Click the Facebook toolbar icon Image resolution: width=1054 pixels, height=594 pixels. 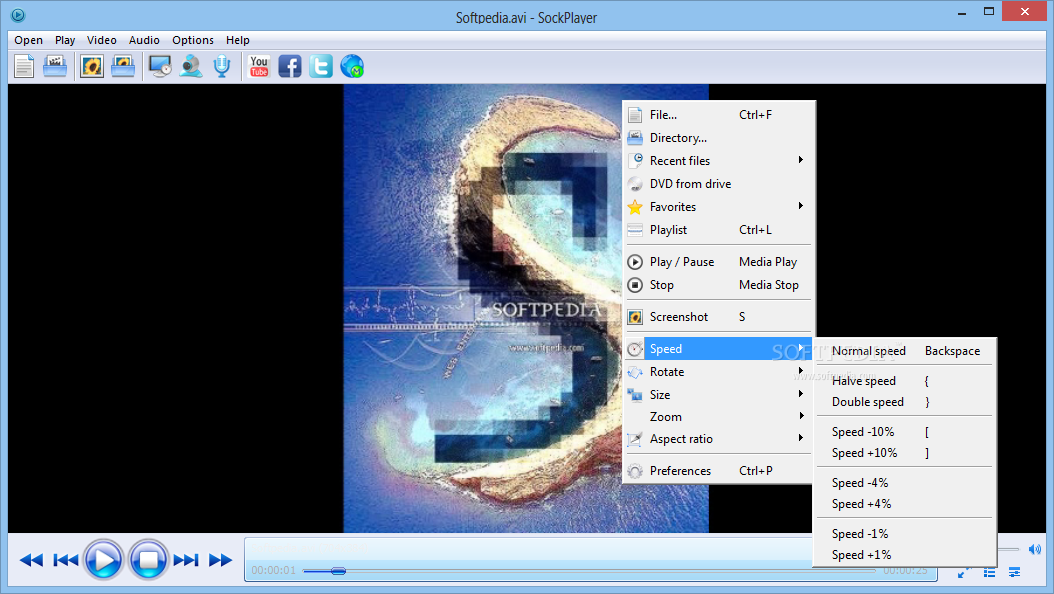[290, 67]
